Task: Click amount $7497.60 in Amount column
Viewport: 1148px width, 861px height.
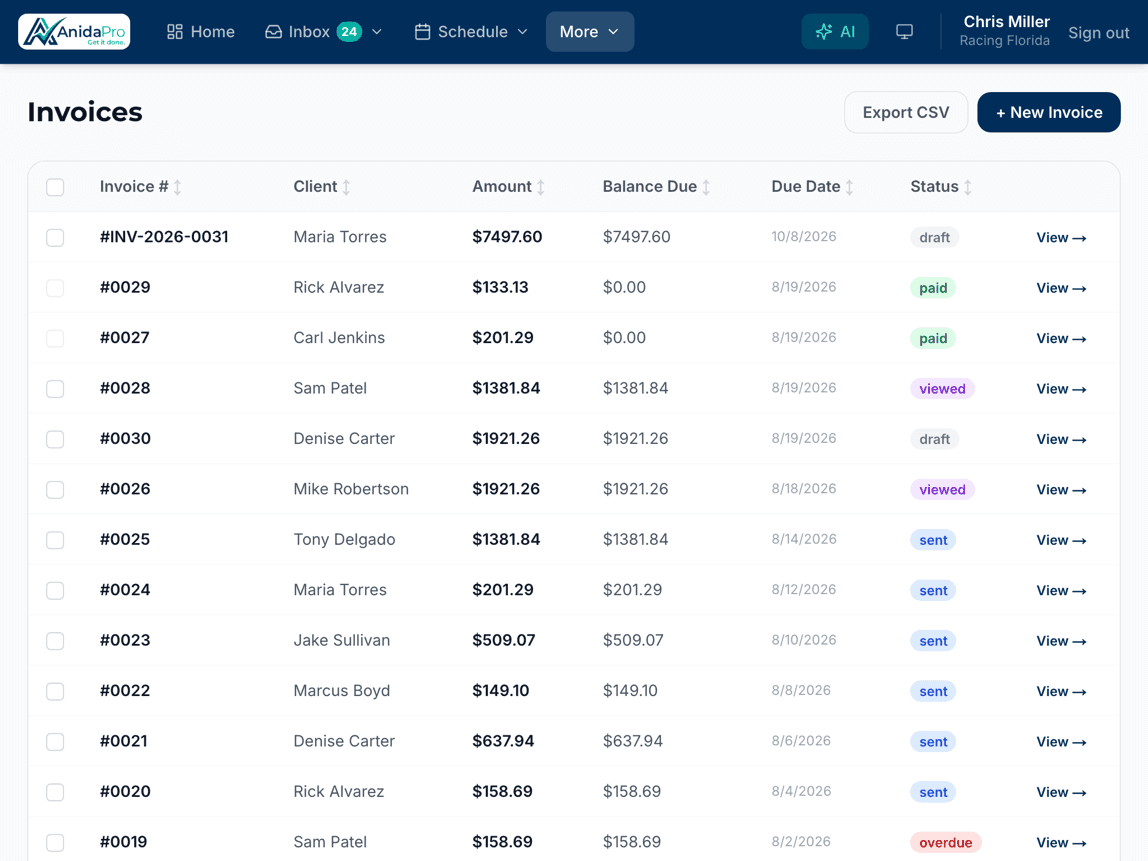Action: (507, 236)
